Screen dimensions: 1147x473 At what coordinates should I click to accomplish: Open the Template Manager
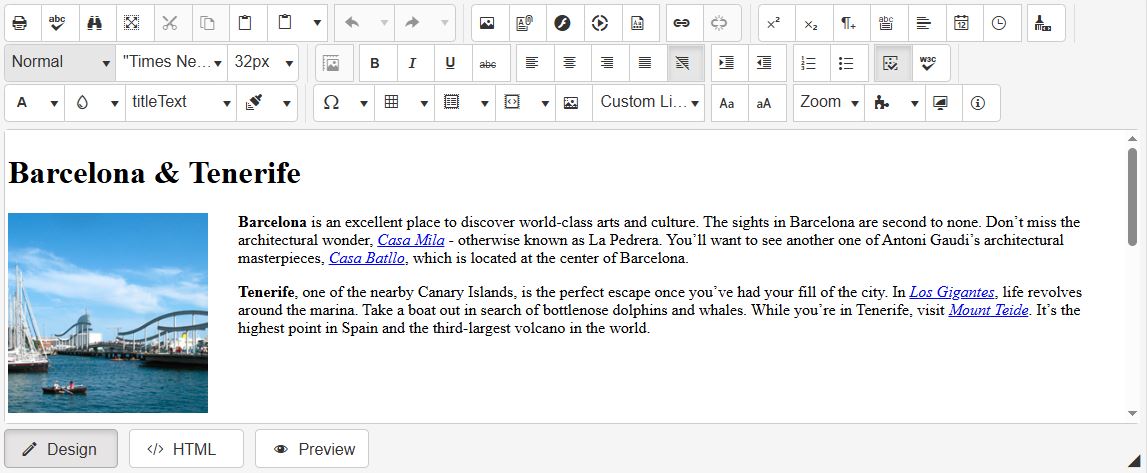[x=636, y=23]
